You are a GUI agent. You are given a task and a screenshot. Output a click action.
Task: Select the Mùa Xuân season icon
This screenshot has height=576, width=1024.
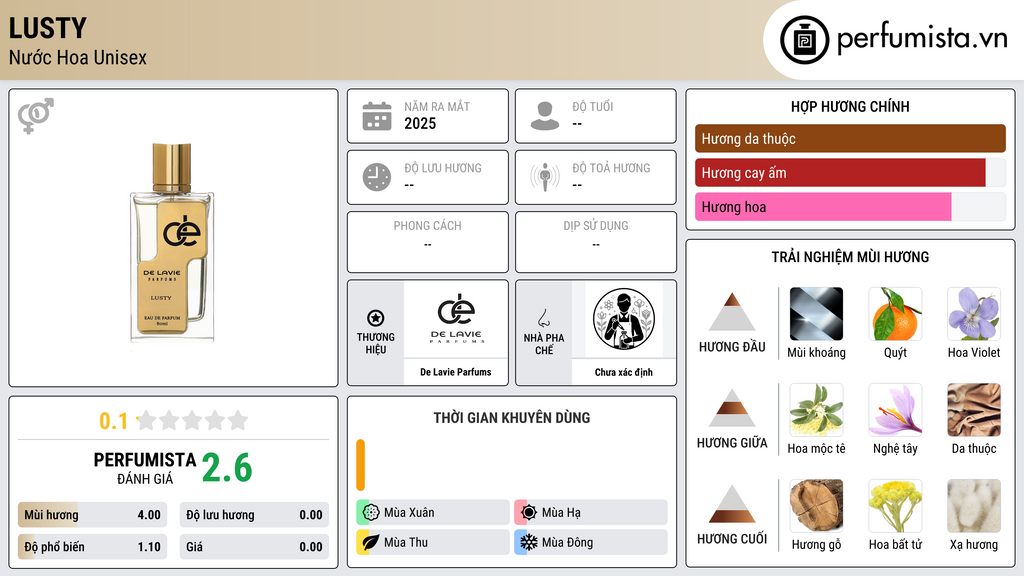coord(371,513)
